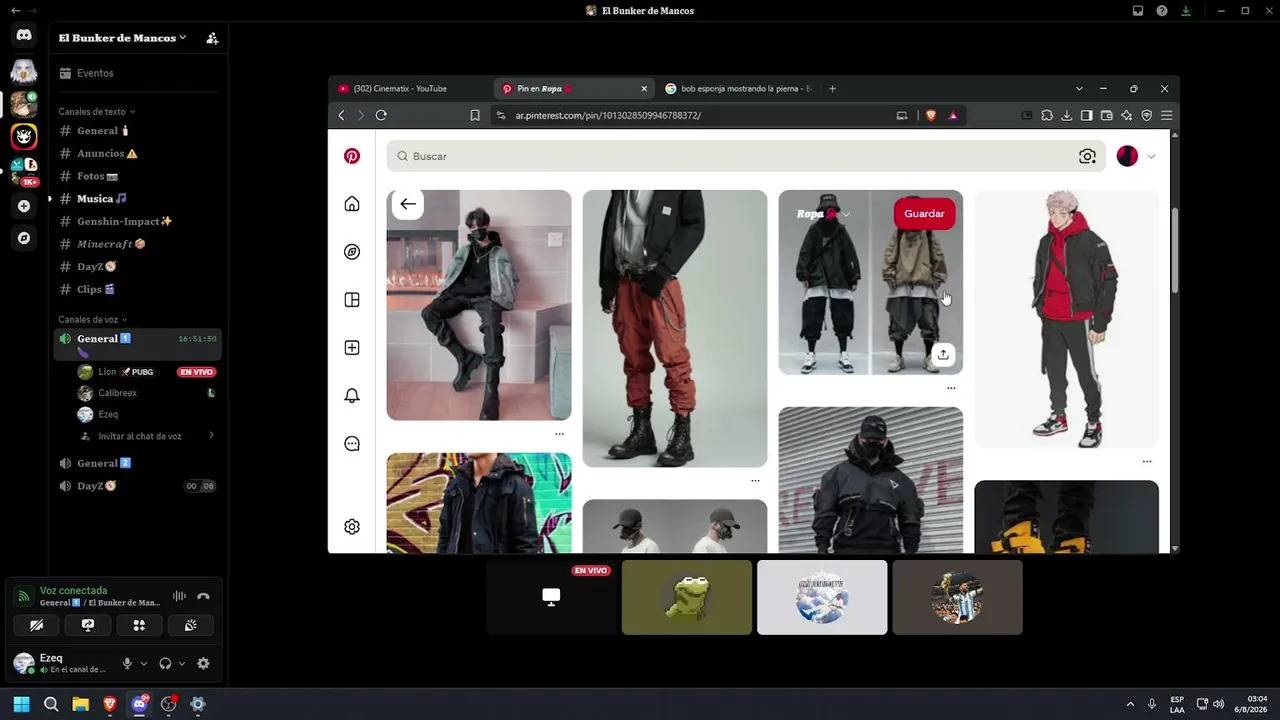
Task: Open the Discord soundboard
Action: click(190, 625)
